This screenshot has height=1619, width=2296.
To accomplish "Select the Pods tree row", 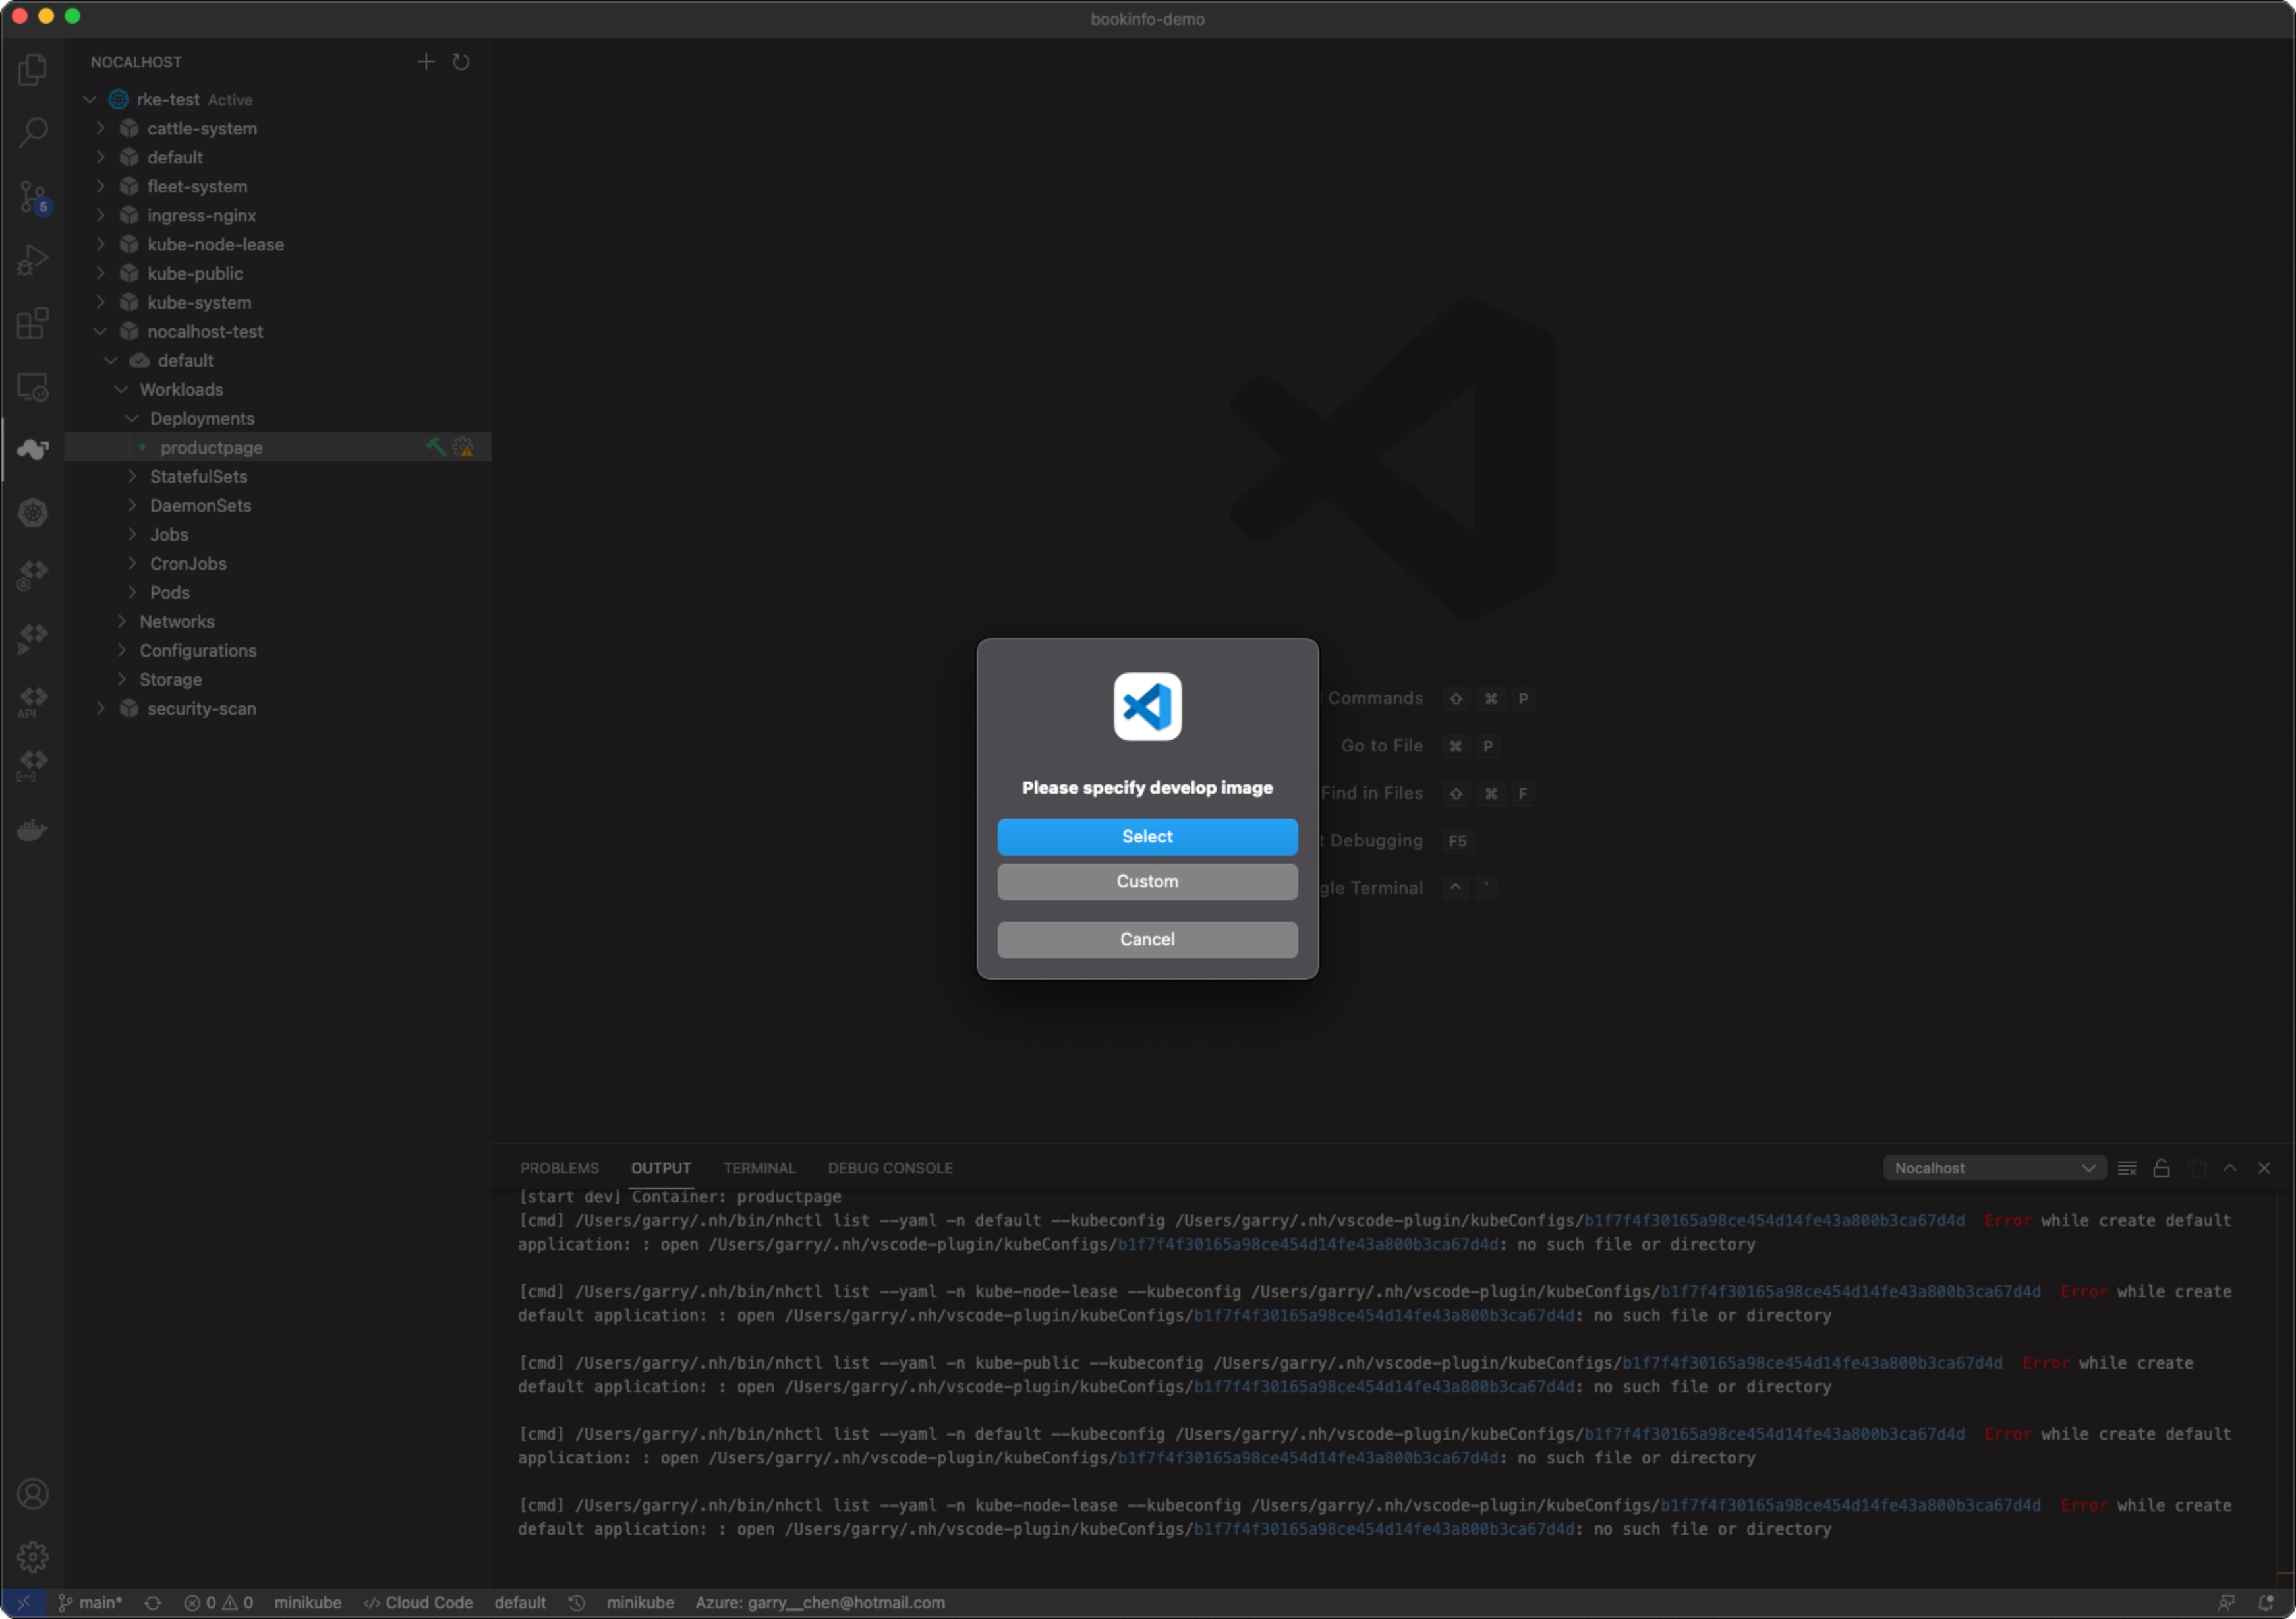I will tap(278, 592).
